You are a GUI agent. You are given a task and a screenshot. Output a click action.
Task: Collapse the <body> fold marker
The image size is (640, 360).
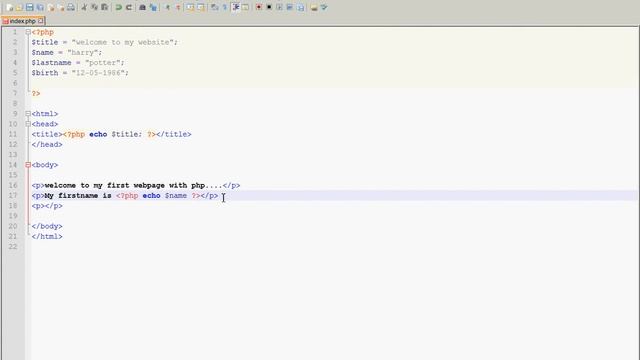pos(28,165)
